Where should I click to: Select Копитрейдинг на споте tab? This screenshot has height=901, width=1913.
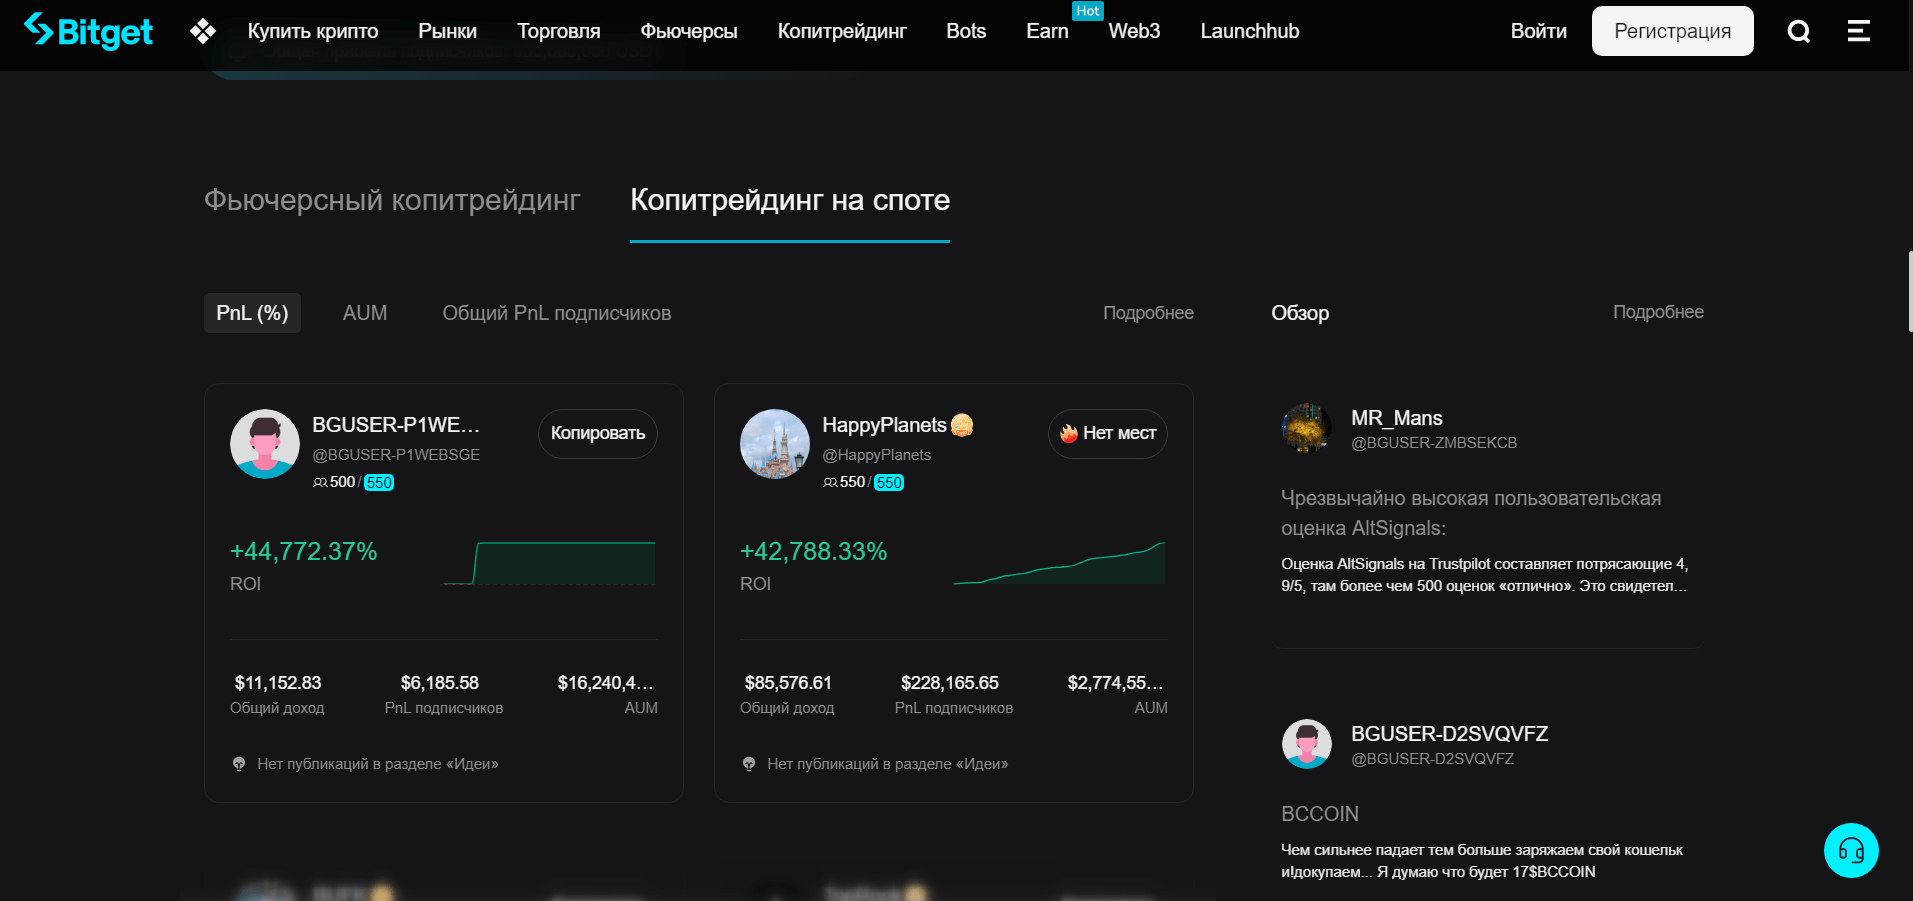click(790, 200)
